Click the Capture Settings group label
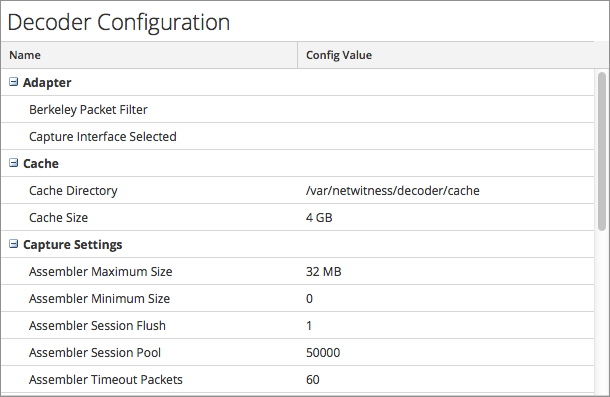610x397 pixels. (x=72, y=245)
